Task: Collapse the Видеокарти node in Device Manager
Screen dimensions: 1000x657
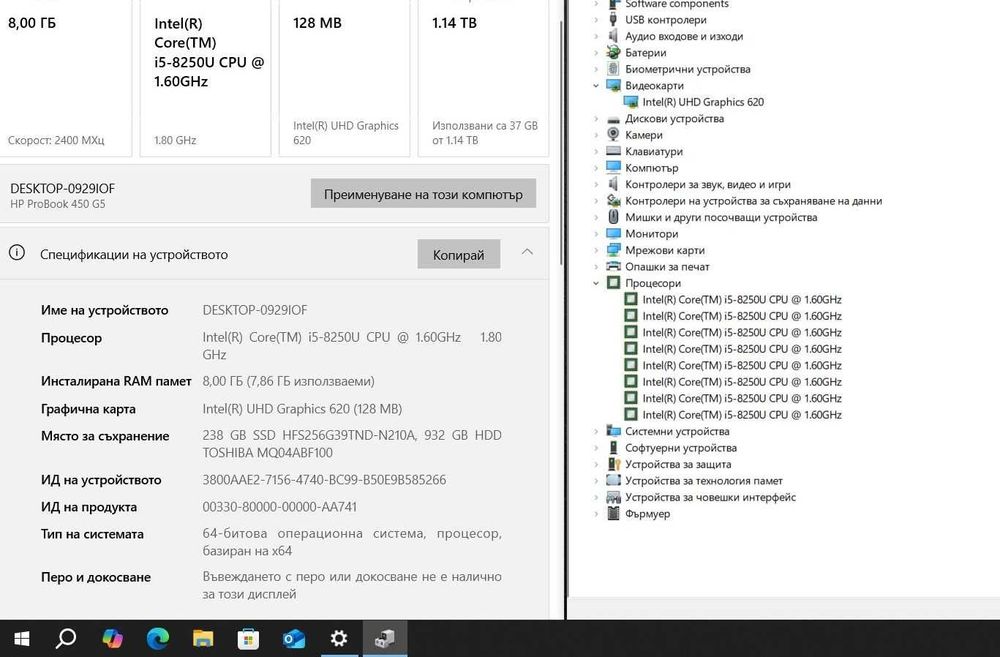Action: 596,85
